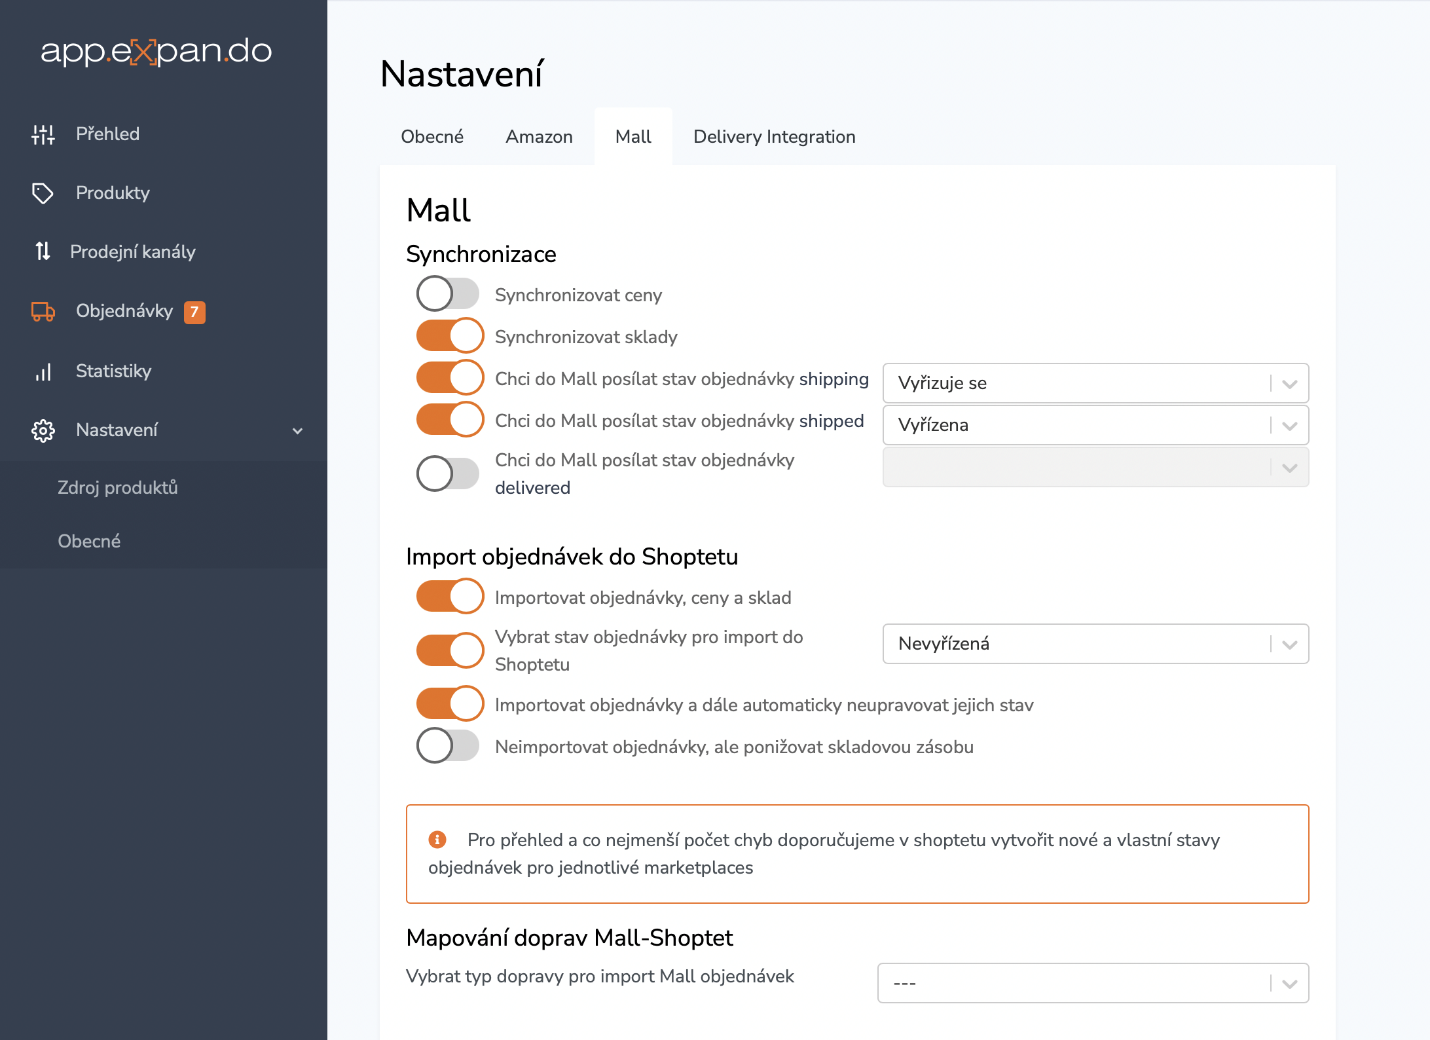
Task: Click the Importovat objednávky, ceny a sklad label
Action: pos(643,598)
